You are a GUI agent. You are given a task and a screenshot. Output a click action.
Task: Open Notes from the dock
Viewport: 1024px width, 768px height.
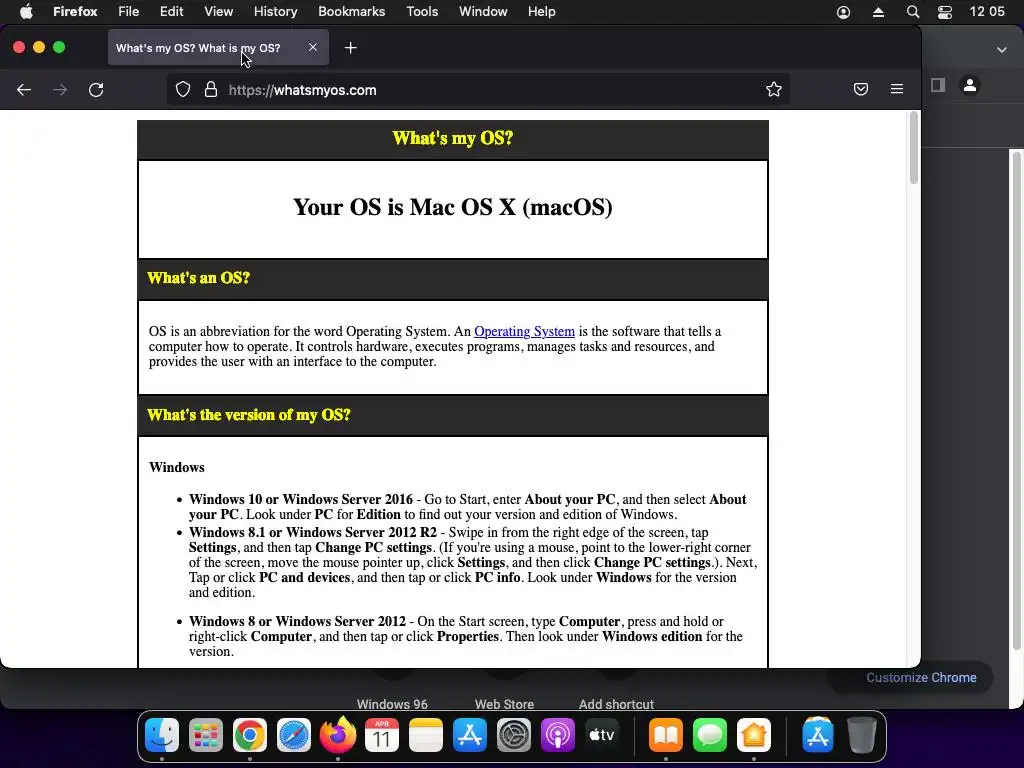426,735
